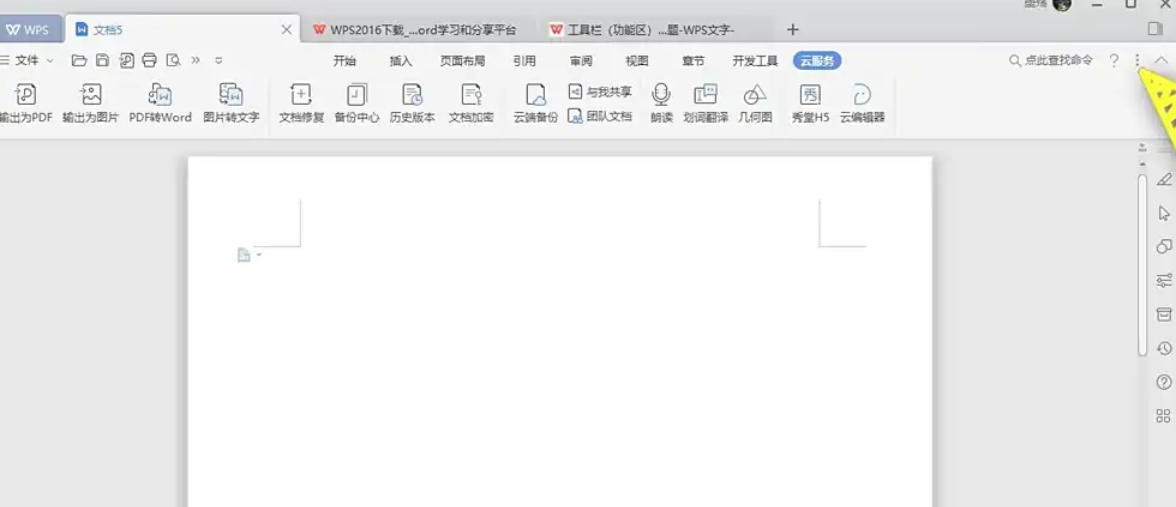The image size is (1176, 507).
Task: Expand more quick access tools with » chevron
Action: point(196,61)
